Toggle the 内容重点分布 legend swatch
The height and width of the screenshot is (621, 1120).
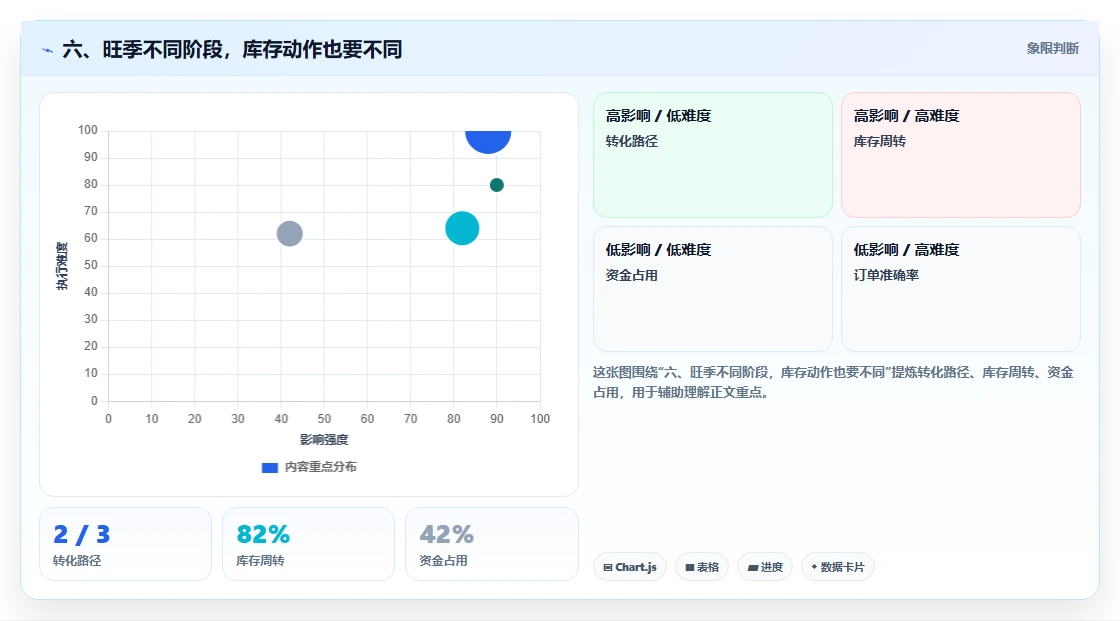point(269,467)
